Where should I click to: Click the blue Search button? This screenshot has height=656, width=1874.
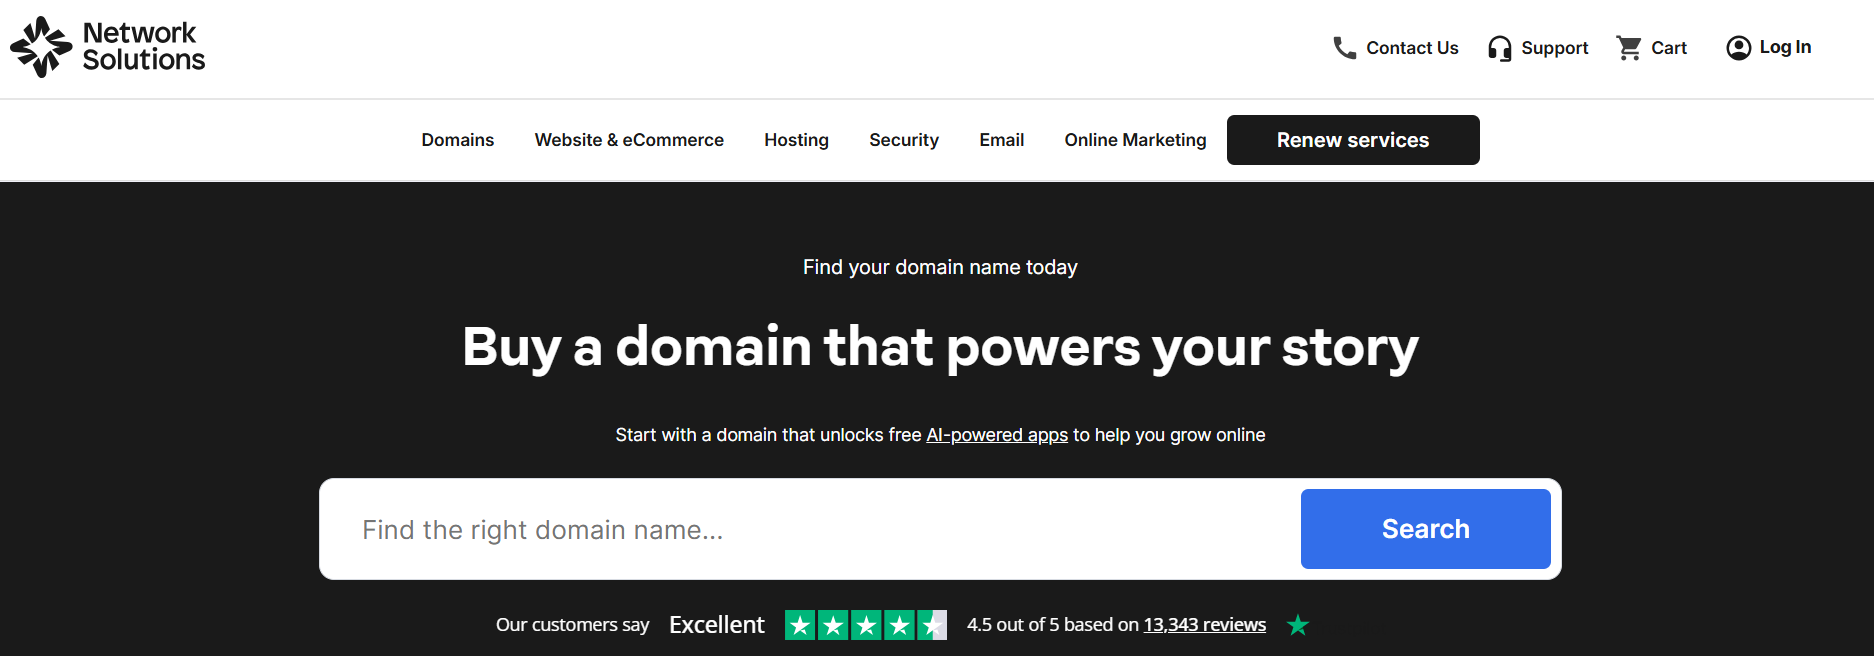click(1425, 529)
